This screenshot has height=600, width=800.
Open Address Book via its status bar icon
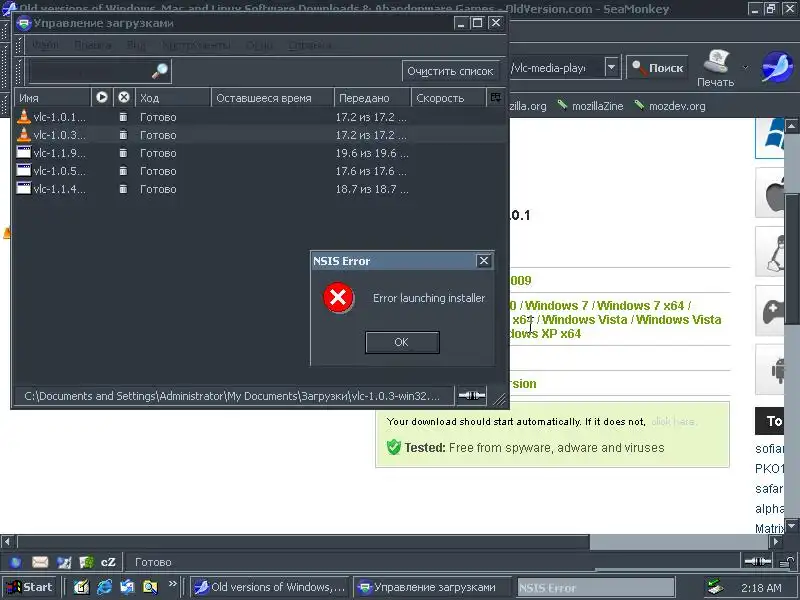point(86,562)
